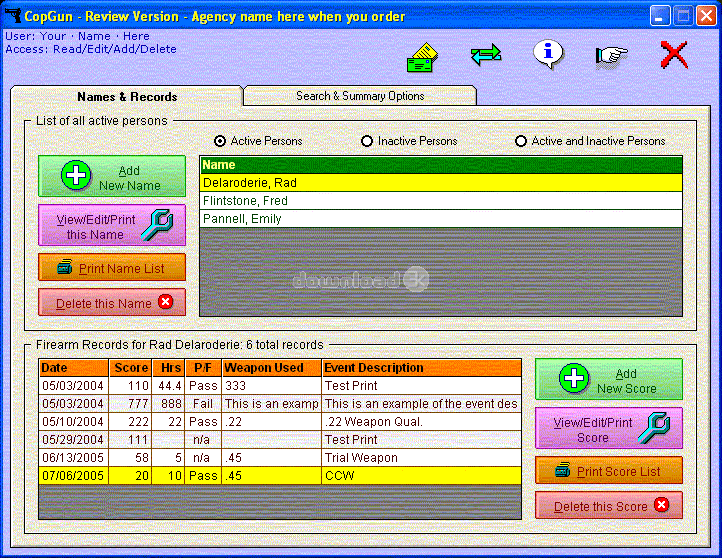The image size is (722, 558).
Task: Click the Score column header
Action: 130,368
